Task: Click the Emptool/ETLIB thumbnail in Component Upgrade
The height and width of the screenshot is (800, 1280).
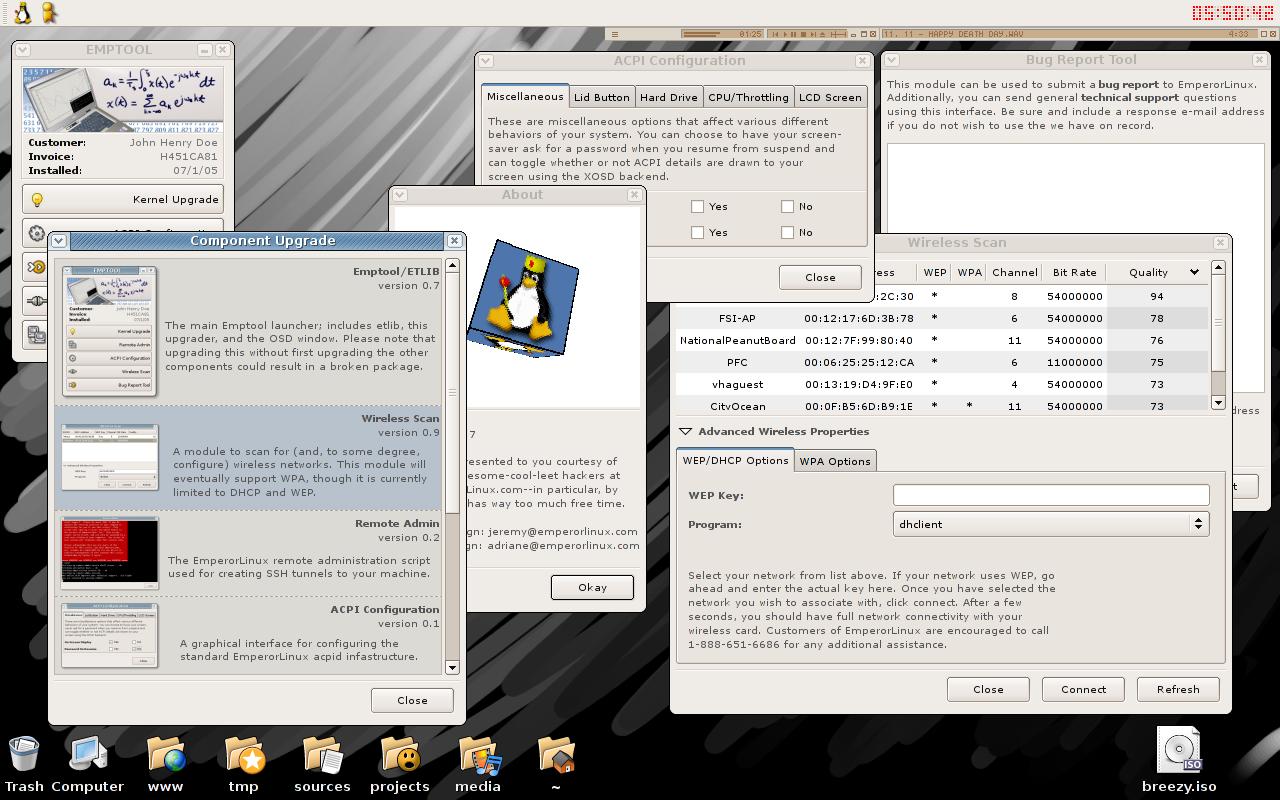Action: click(109, 331)
